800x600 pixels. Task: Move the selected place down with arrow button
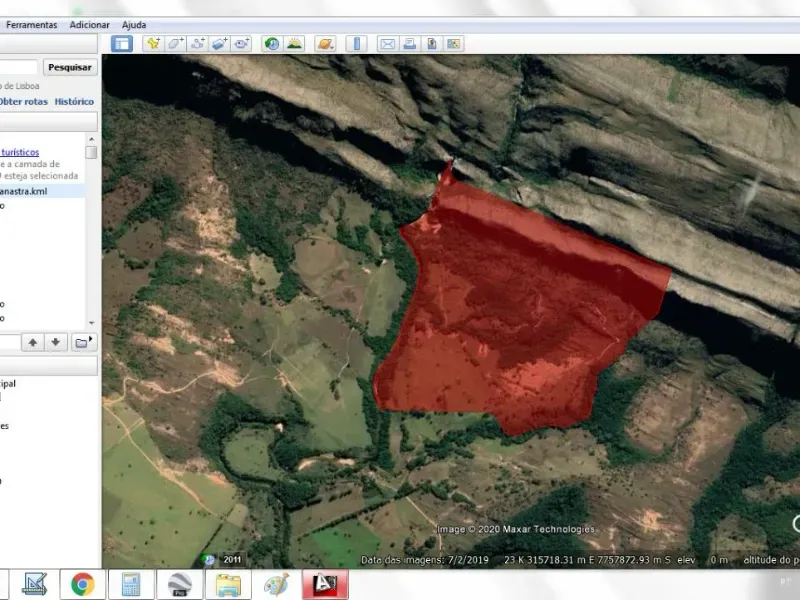(x=57, y=342)
